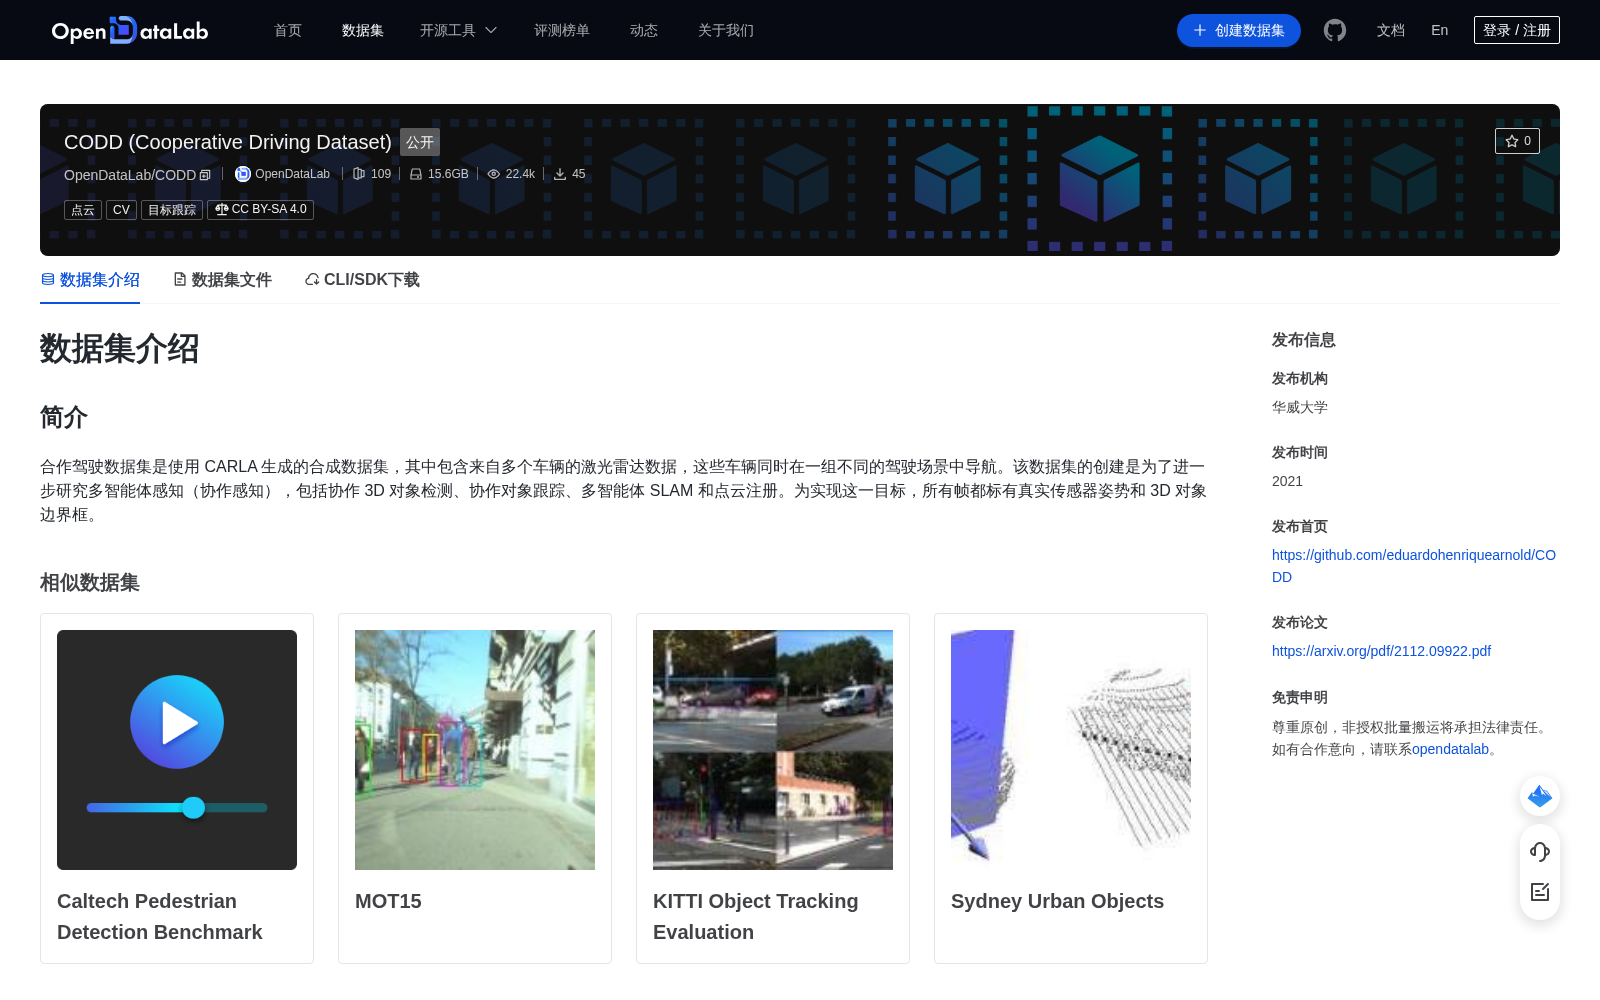Open 数据集 navigation item
The height and width of the screenshot is (1000, 1600).
[363, 30]
